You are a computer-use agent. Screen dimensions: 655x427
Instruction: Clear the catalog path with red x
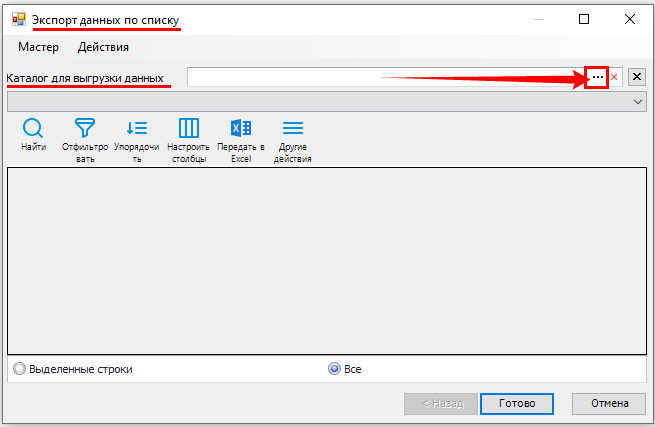click(x=615, y=77)
